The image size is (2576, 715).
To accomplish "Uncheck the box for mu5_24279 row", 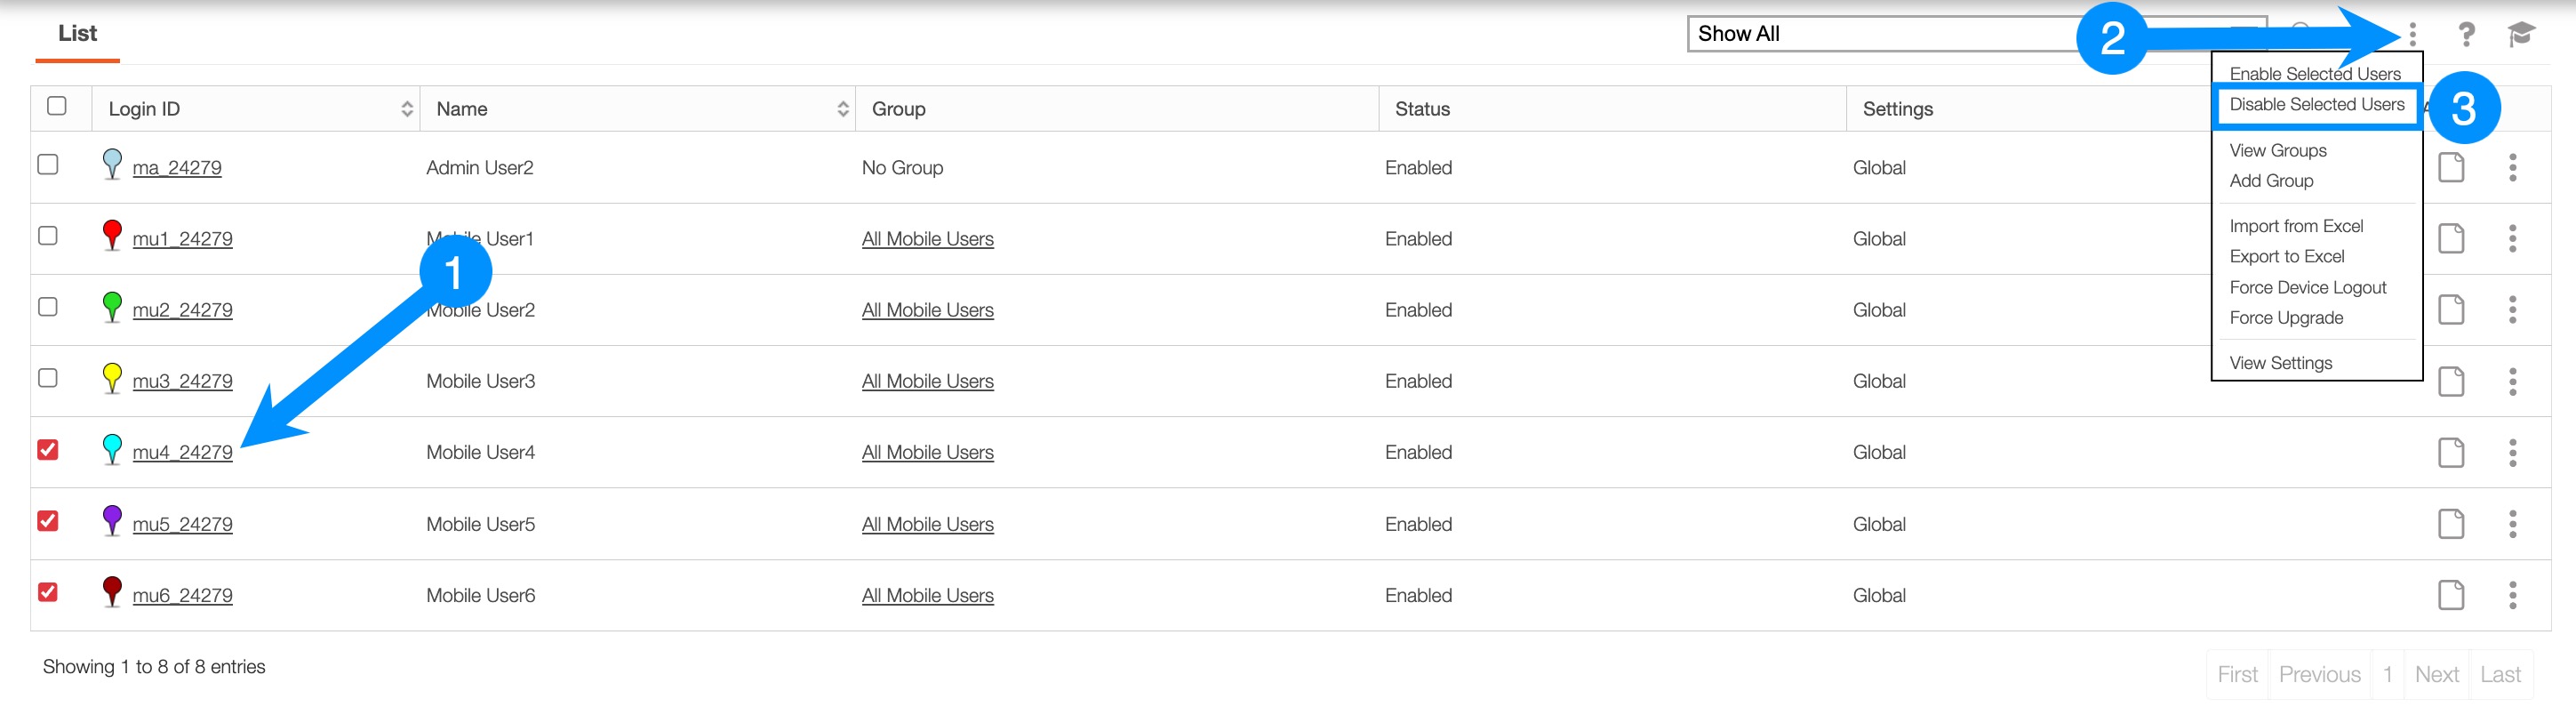I will tap(48, 521).
